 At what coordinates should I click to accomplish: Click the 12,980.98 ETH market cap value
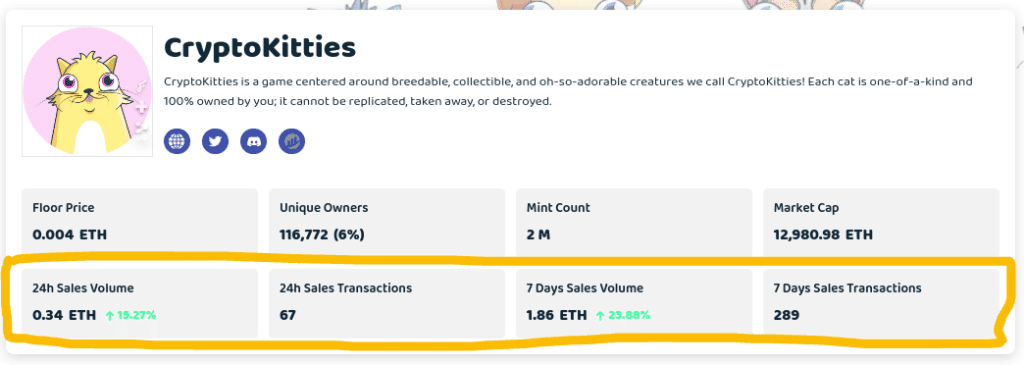pyautogui.click(x=823, y=235)
